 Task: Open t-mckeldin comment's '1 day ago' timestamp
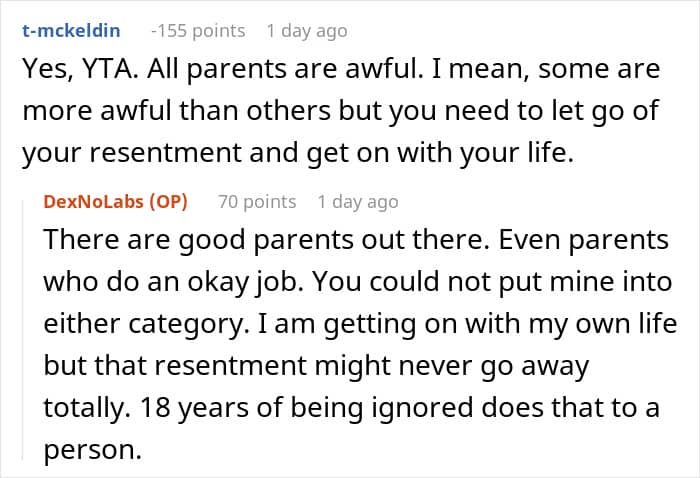[307, 31]
